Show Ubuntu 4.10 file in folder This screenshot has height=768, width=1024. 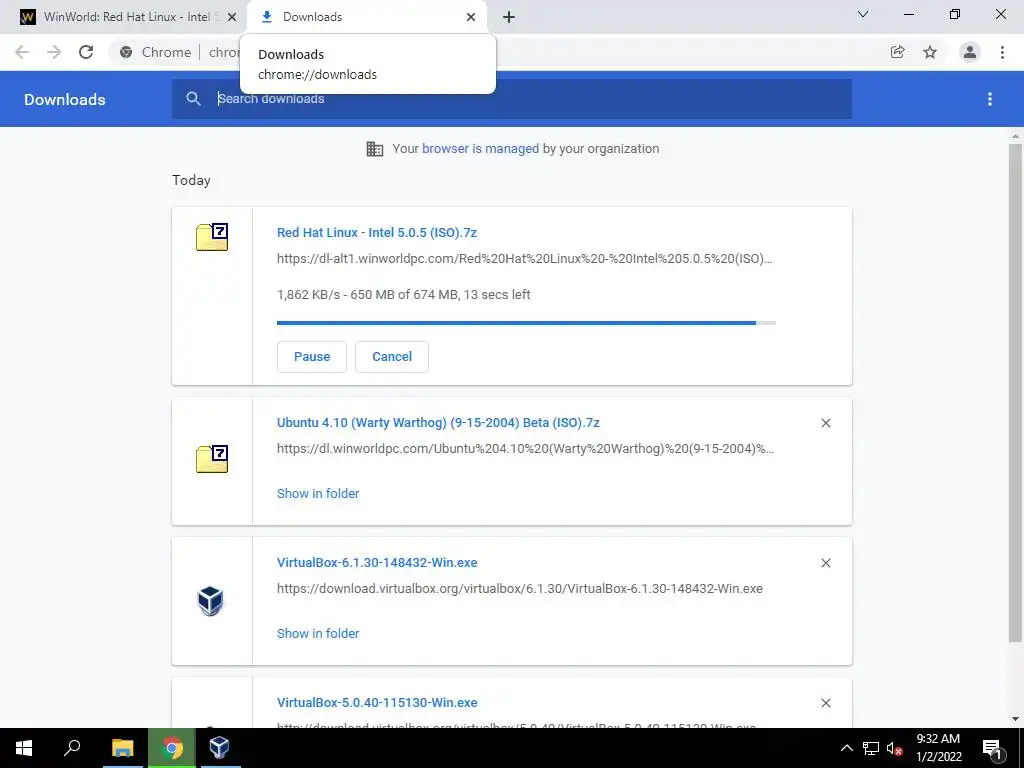(x=318, y=494)
